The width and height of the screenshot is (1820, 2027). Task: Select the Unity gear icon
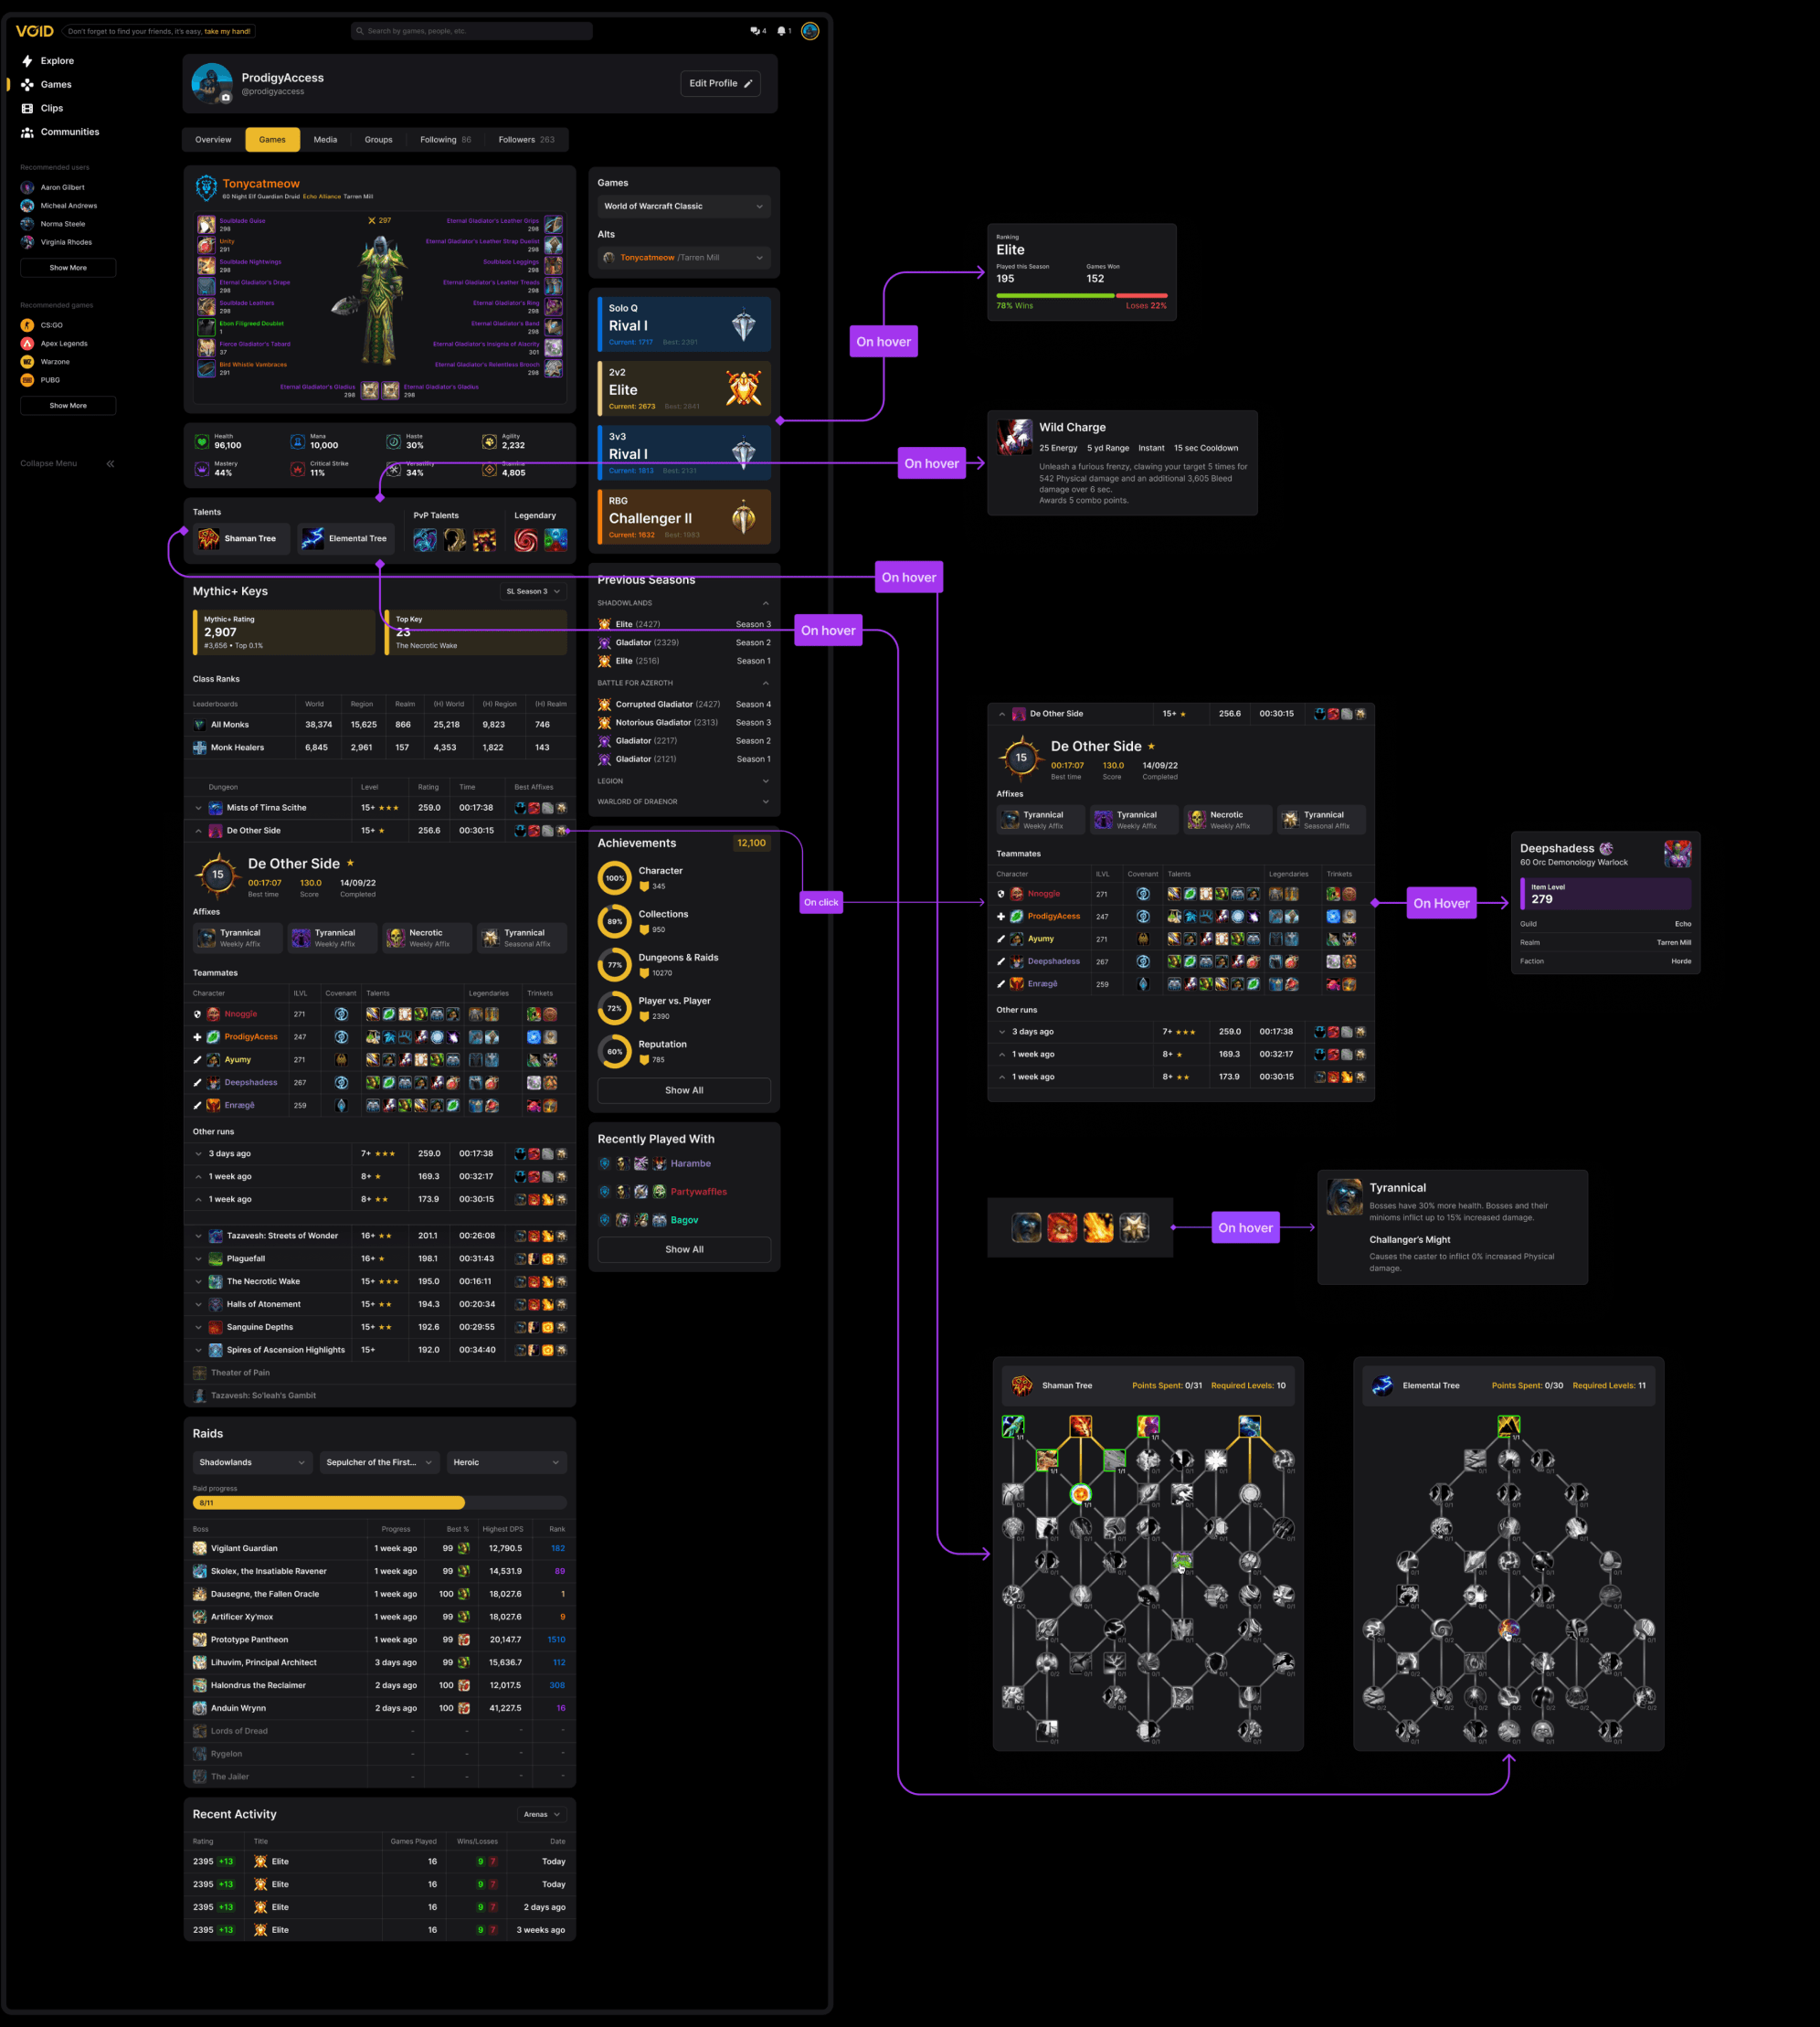[x=206, y=245]
